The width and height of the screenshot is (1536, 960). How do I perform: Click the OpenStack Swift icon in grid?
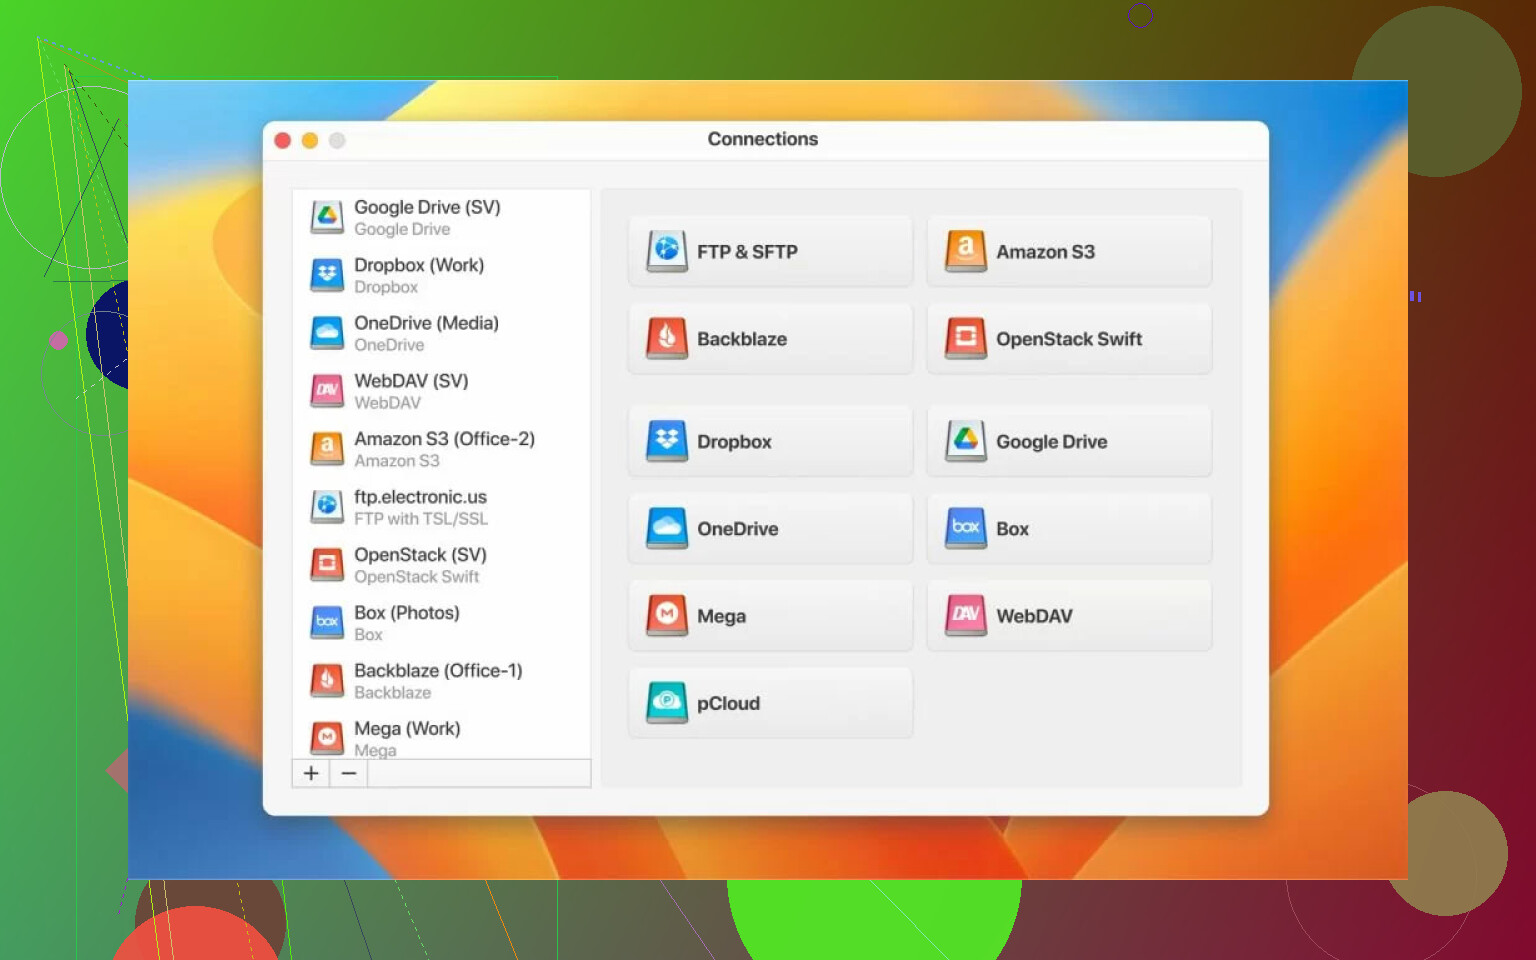[x=966, y=338]
